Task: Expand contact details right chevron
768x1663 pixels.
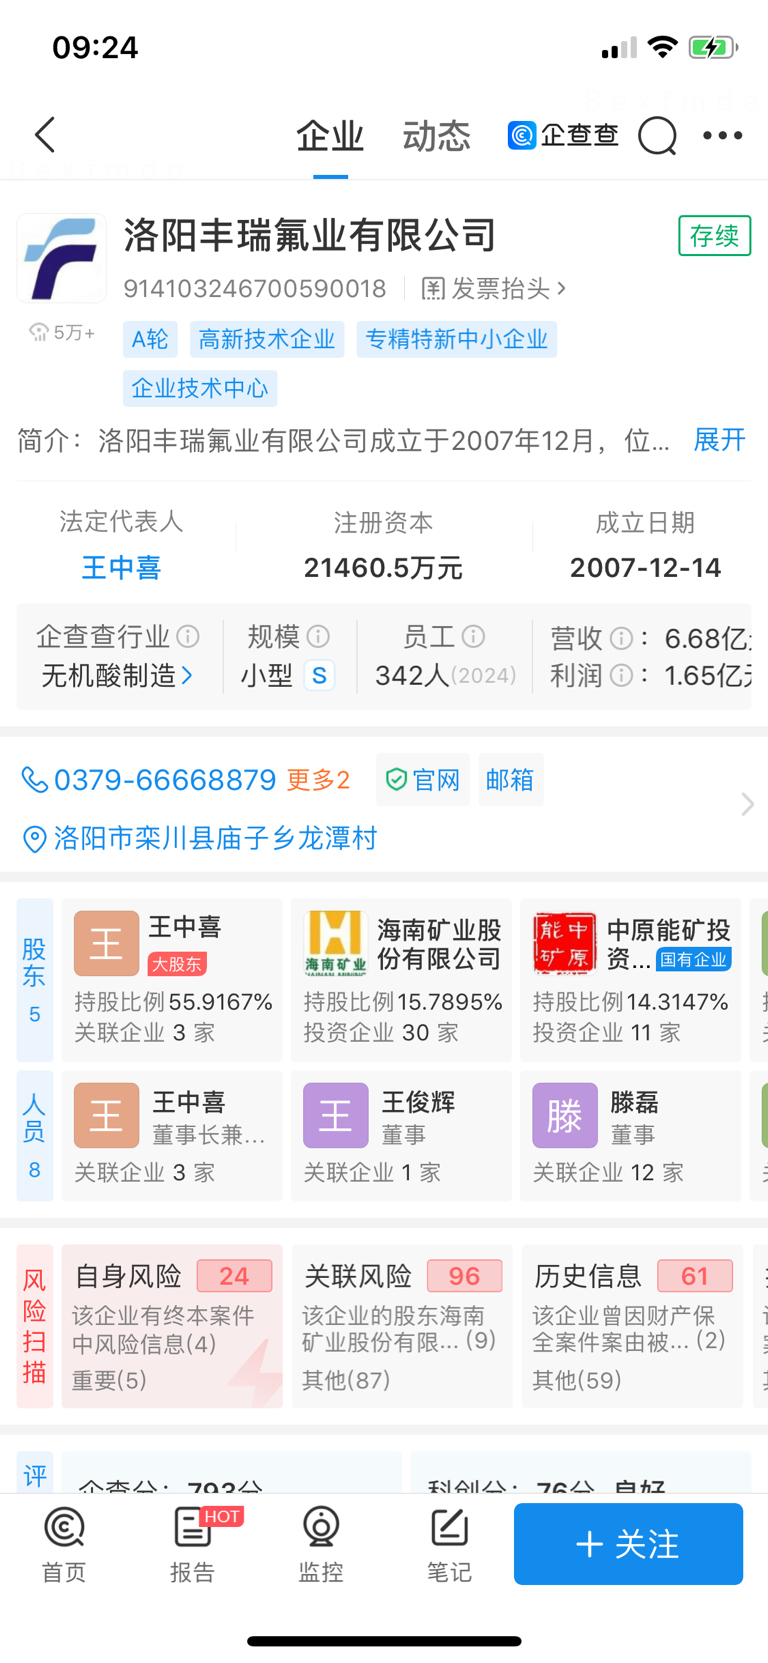Action: [x=747, y=804]
